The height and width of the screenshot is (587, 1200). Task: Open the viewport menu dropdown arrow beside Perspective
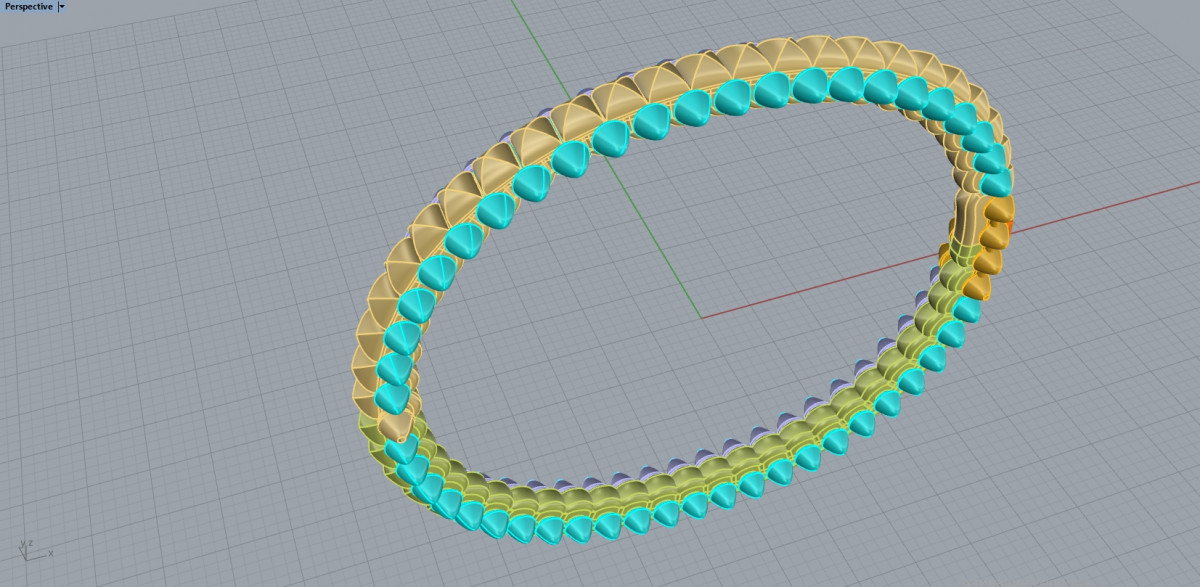(x=62, y=6)
